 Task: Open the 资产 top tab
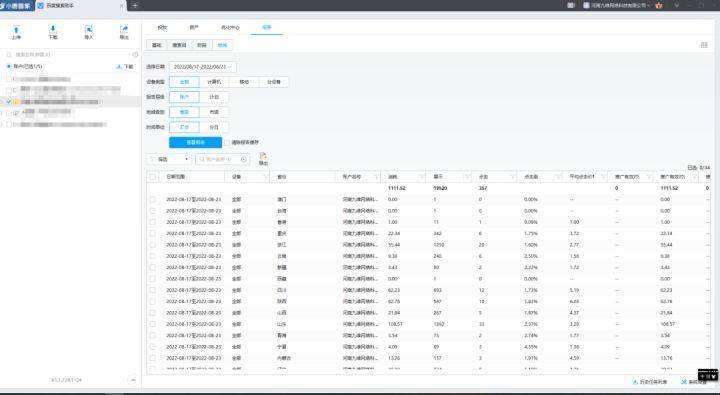(194, 28)
